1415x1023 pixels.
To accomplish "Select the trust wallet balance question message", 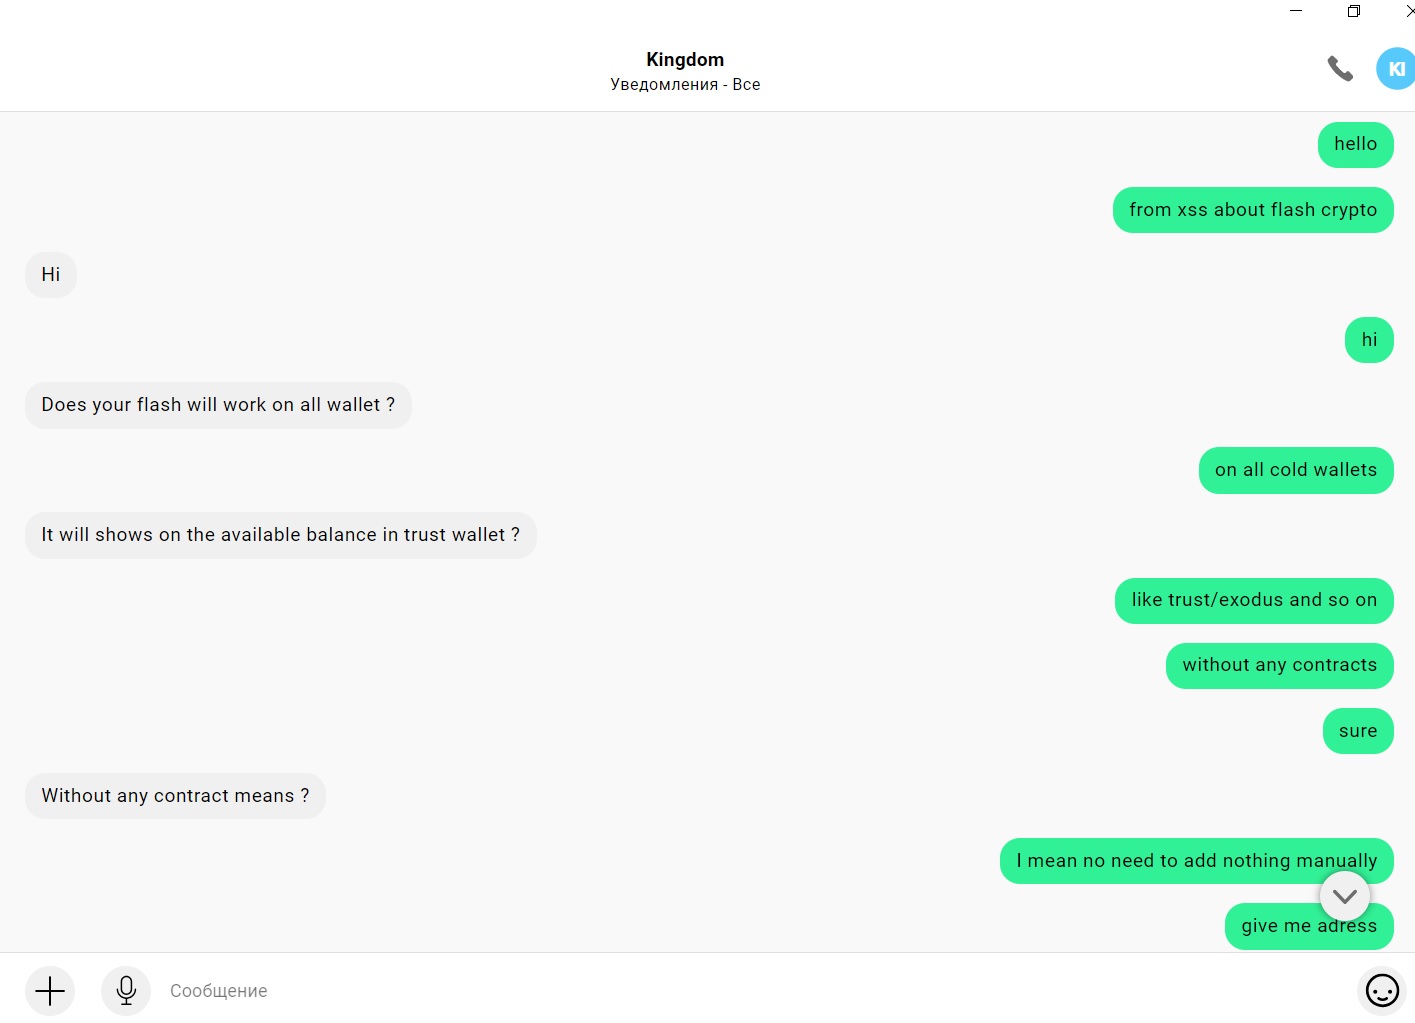I will tap(280, 535).
